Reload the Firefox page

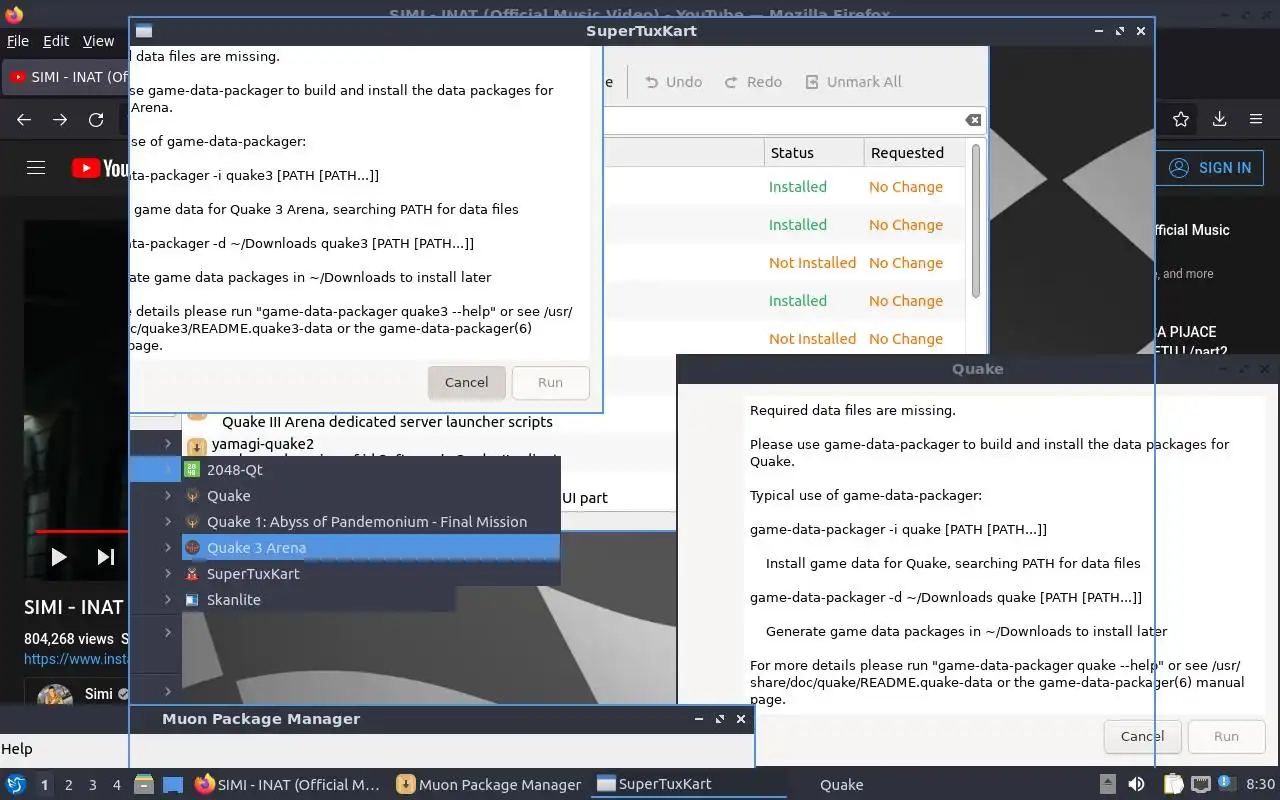click(x=96, y=119)
